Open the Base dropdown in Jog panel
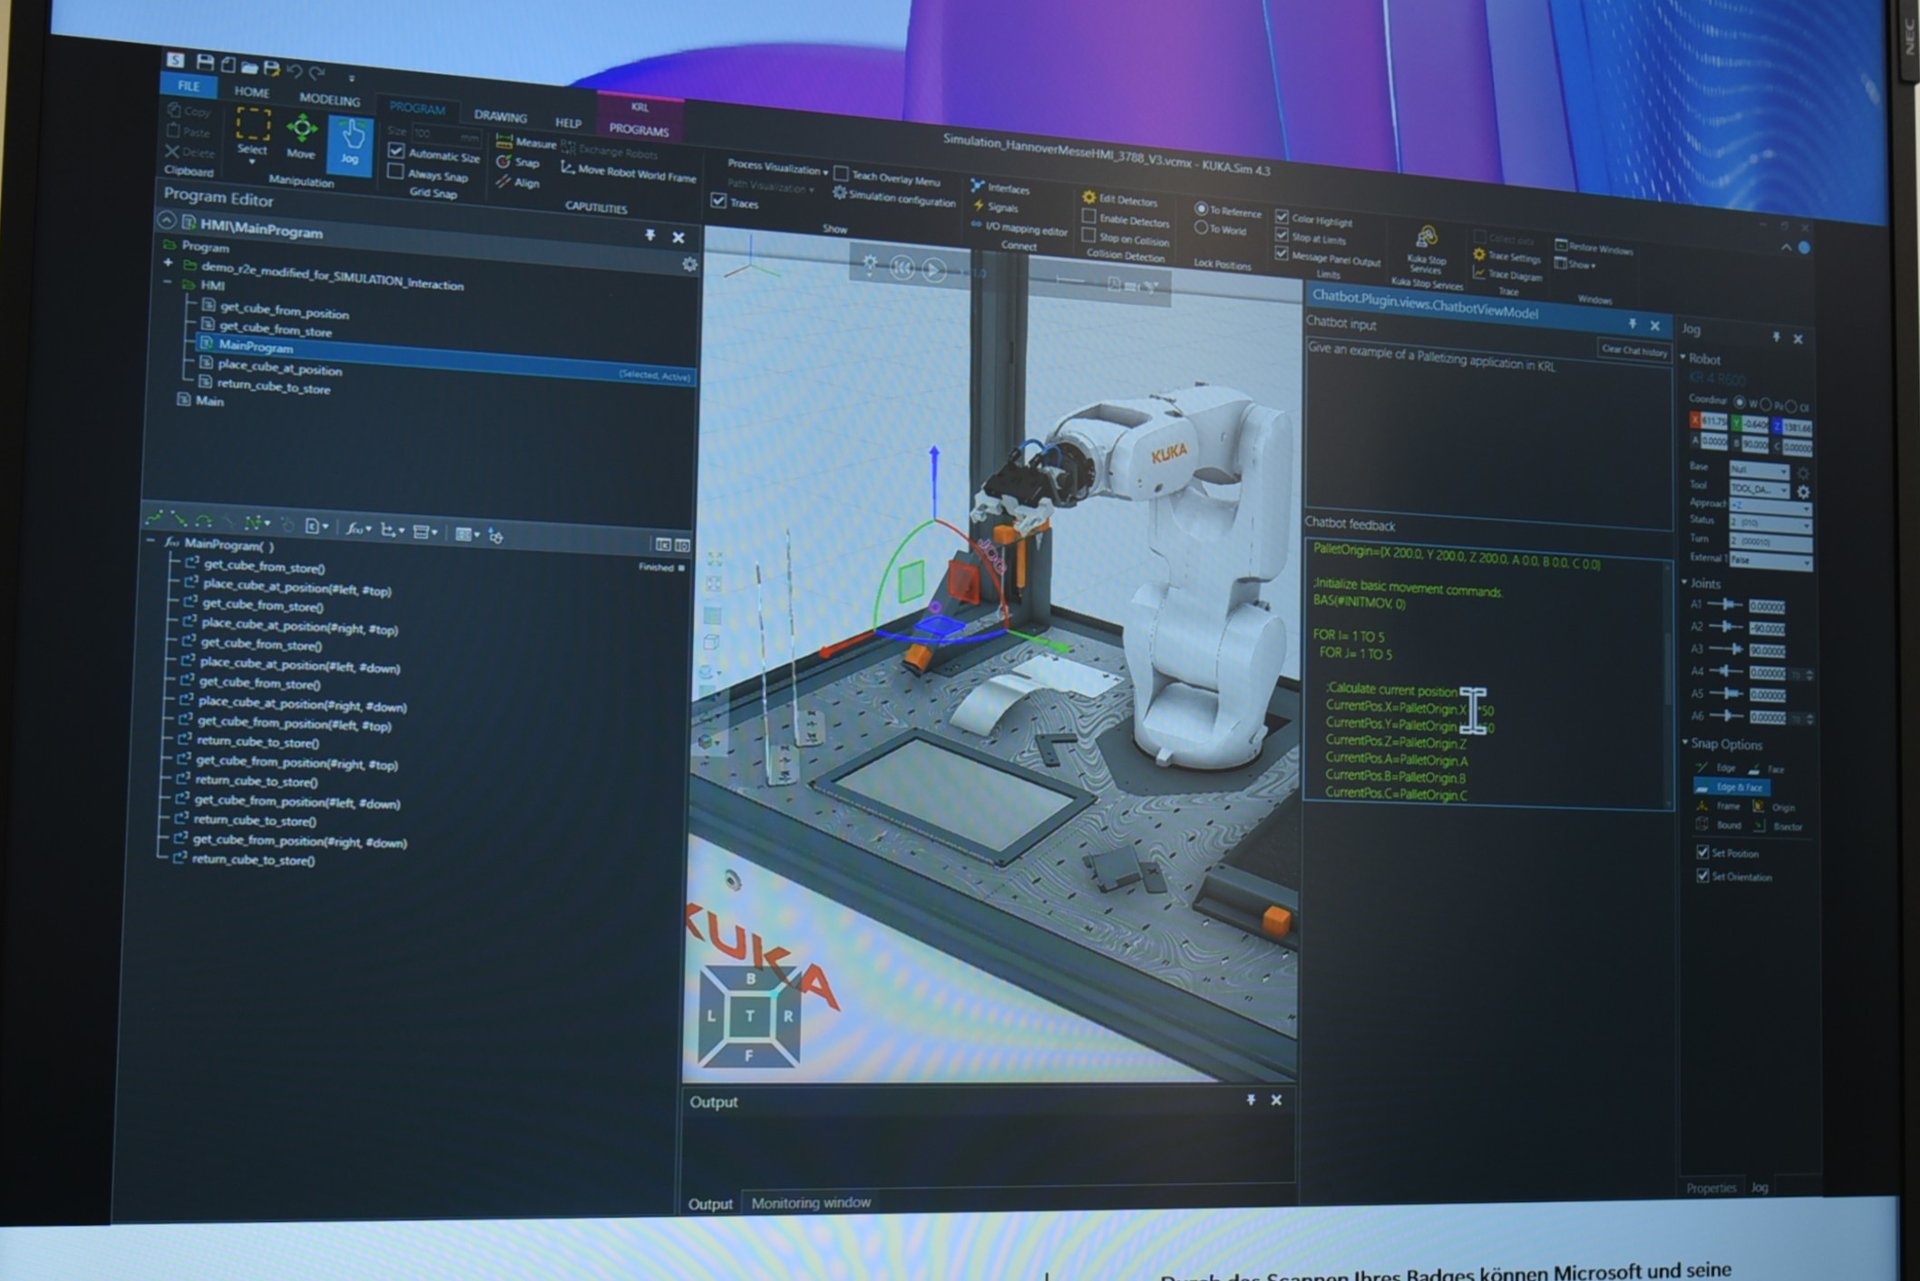Screen dimensions: 1920x1281 [x=1760, y=469]
